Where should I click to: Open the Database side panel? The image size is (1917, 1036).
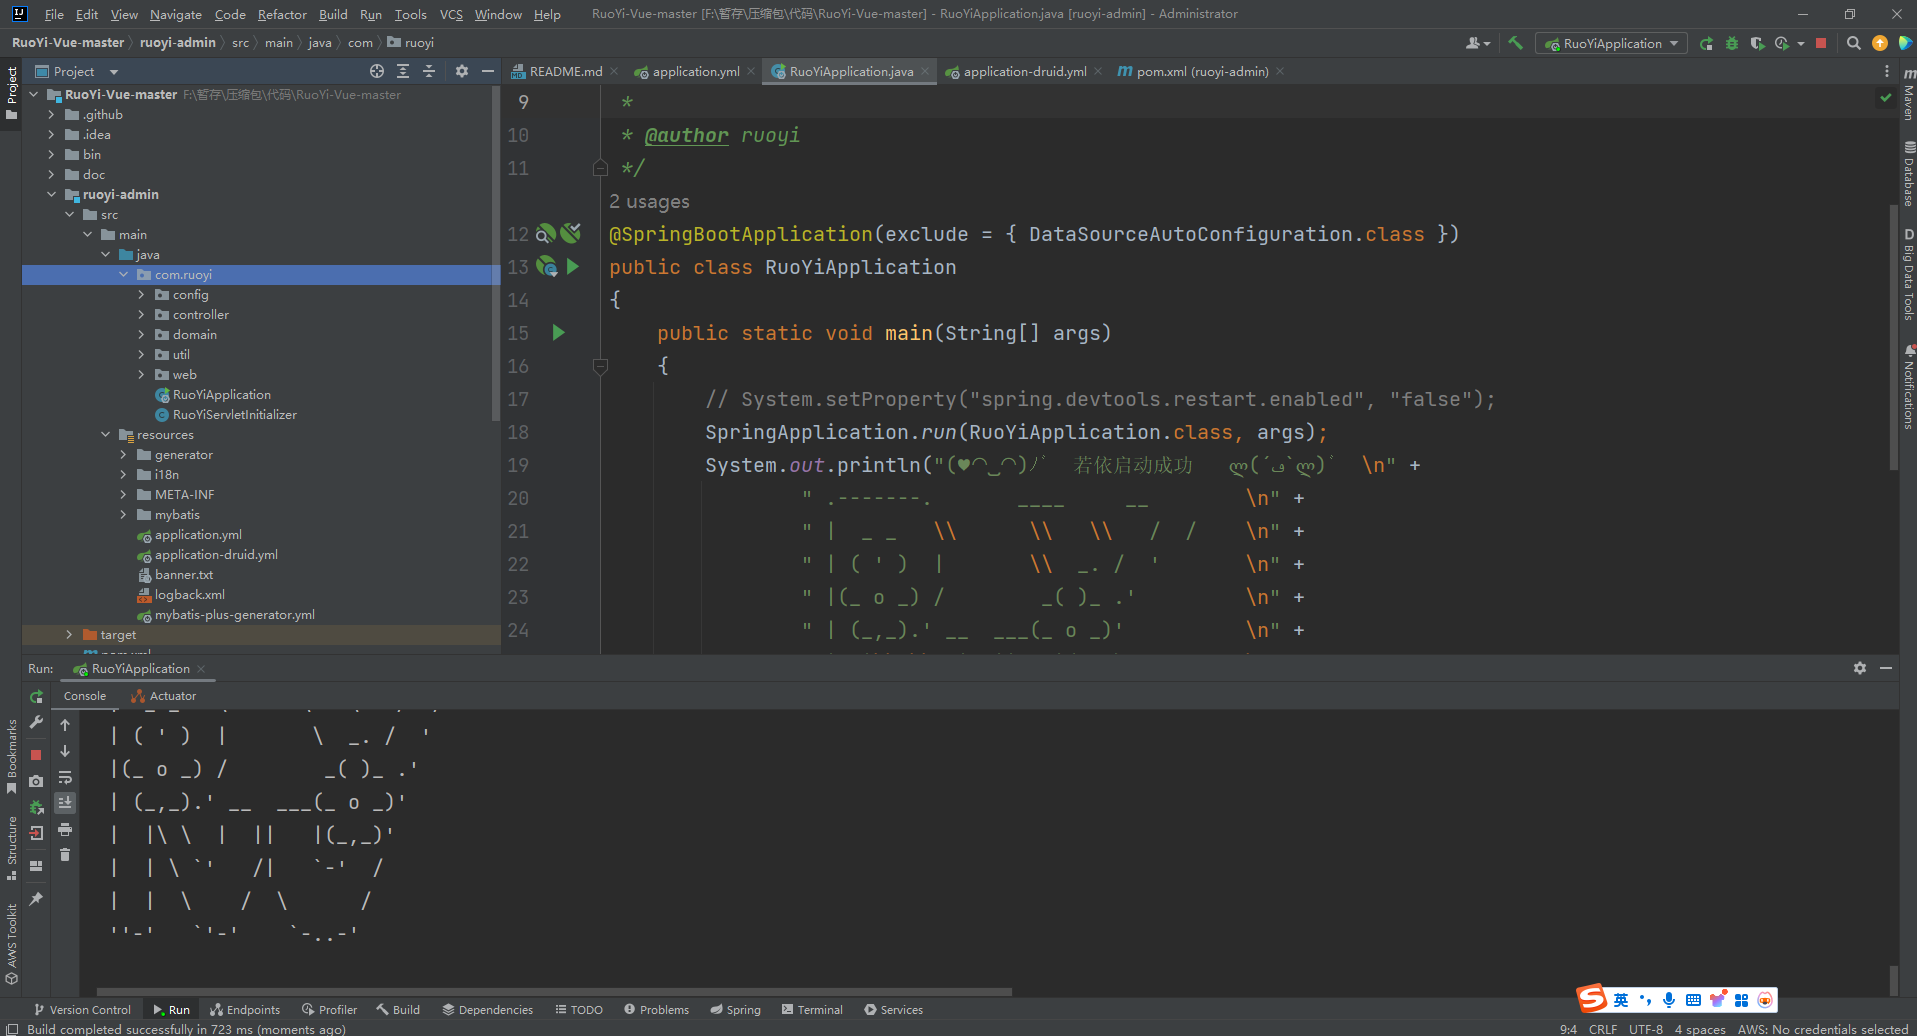pos(1908,175)
